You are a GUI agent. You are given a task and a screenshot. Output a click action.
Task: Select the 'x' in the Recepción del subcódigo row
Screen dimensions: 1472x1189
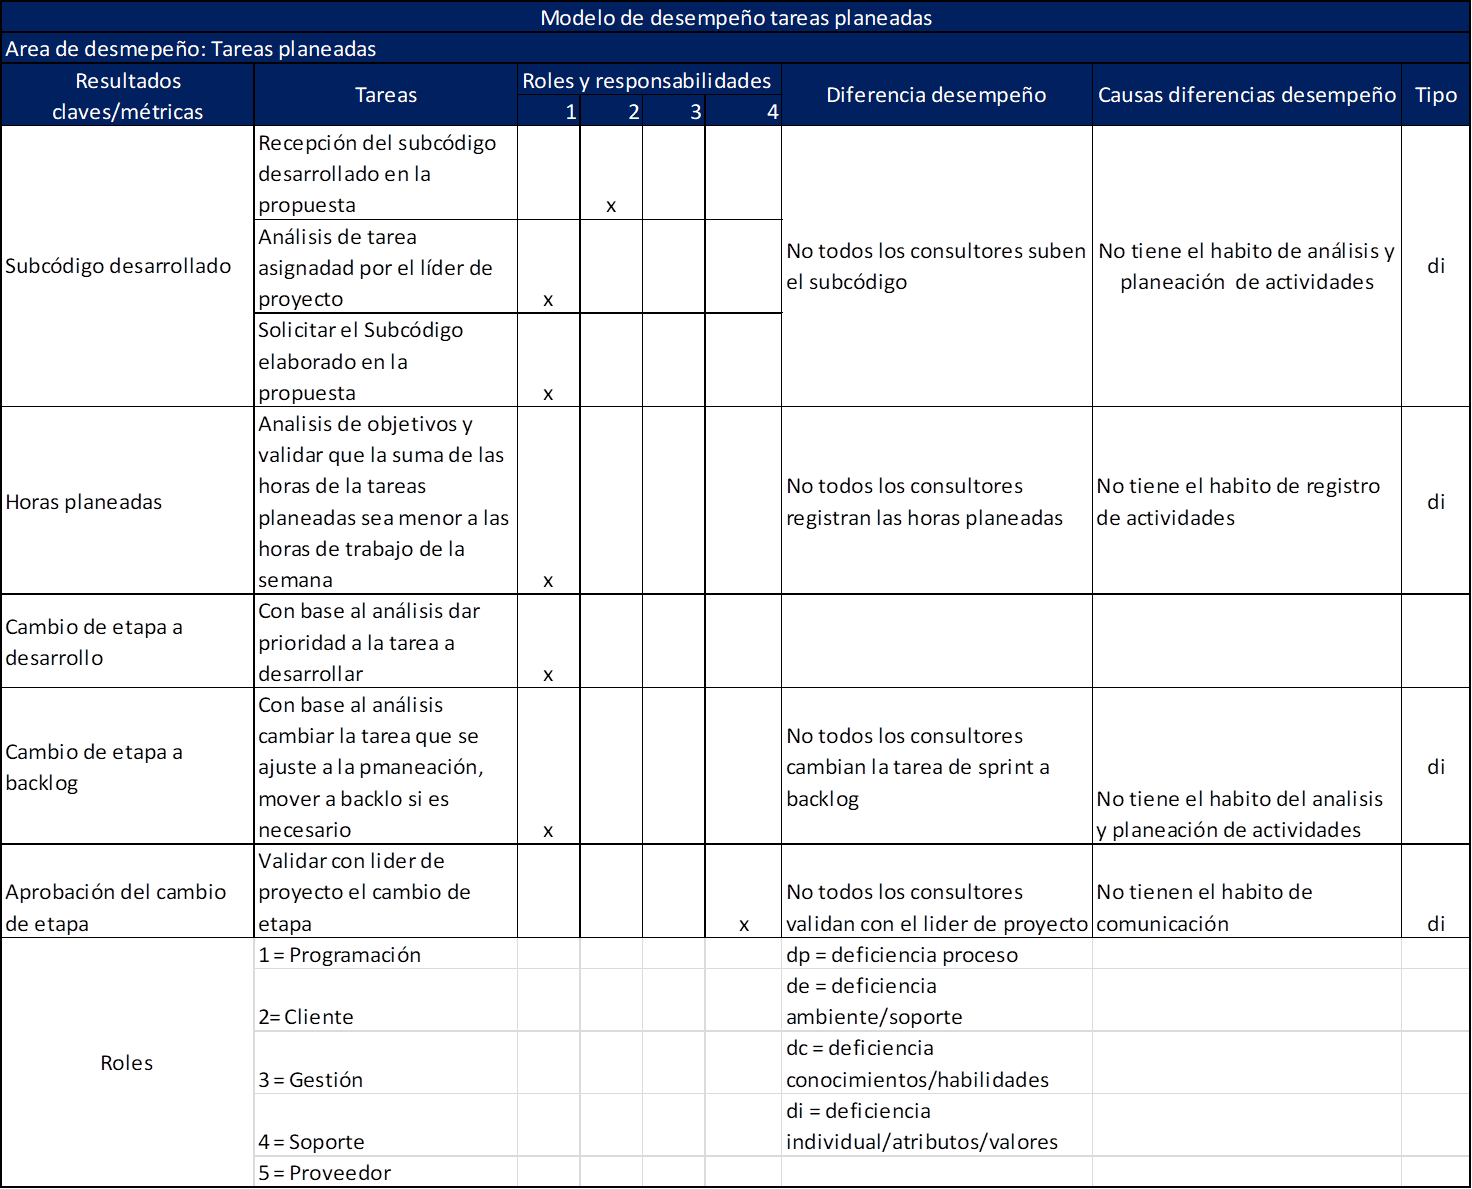tap(611, 206)
